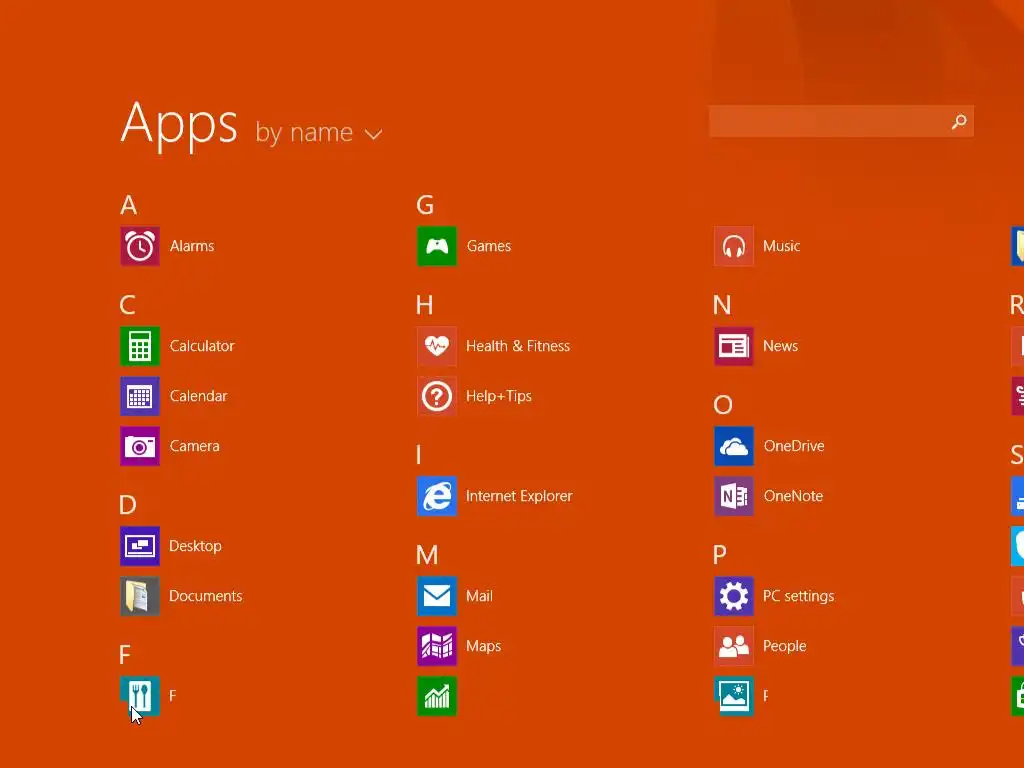
Task: Launch the Health & Fitness heart icon
Action: pos(437,346)
